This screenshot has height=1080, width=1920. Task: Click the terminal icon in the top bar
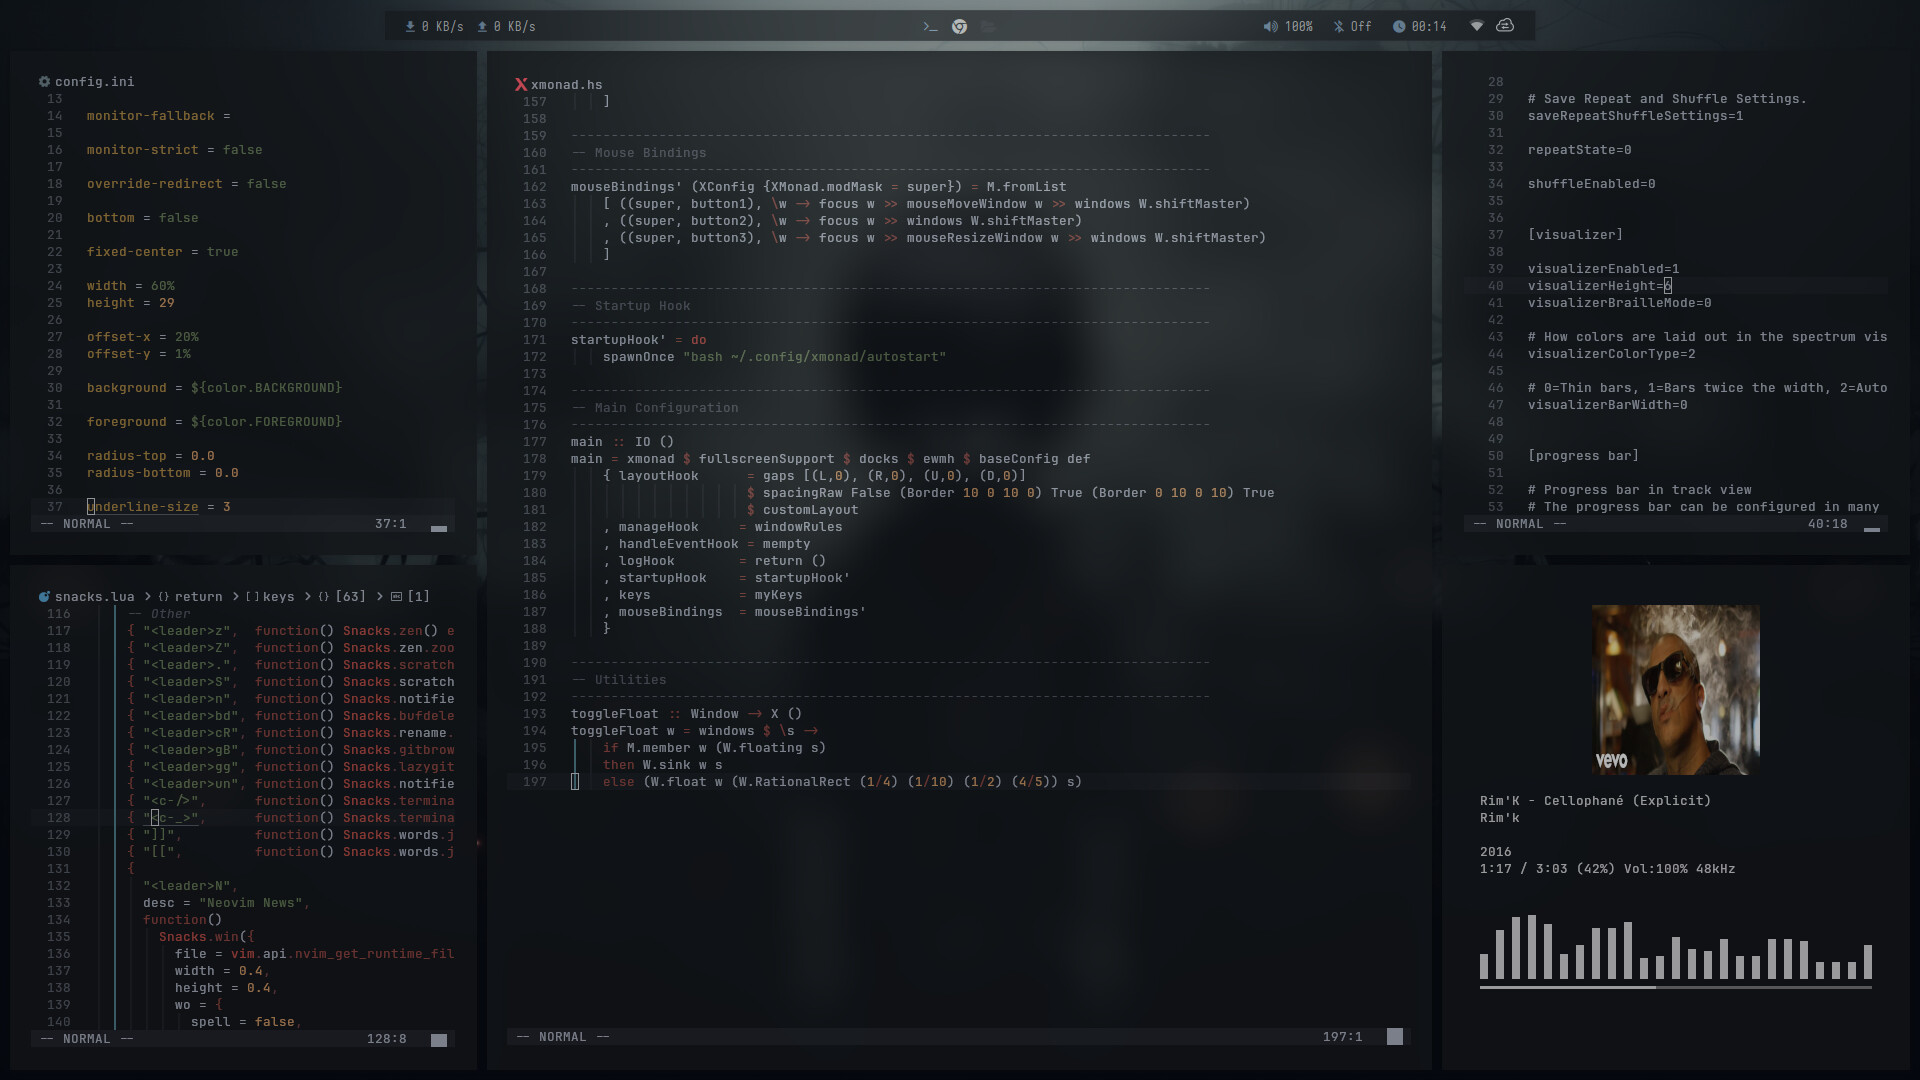coord(930,27)
